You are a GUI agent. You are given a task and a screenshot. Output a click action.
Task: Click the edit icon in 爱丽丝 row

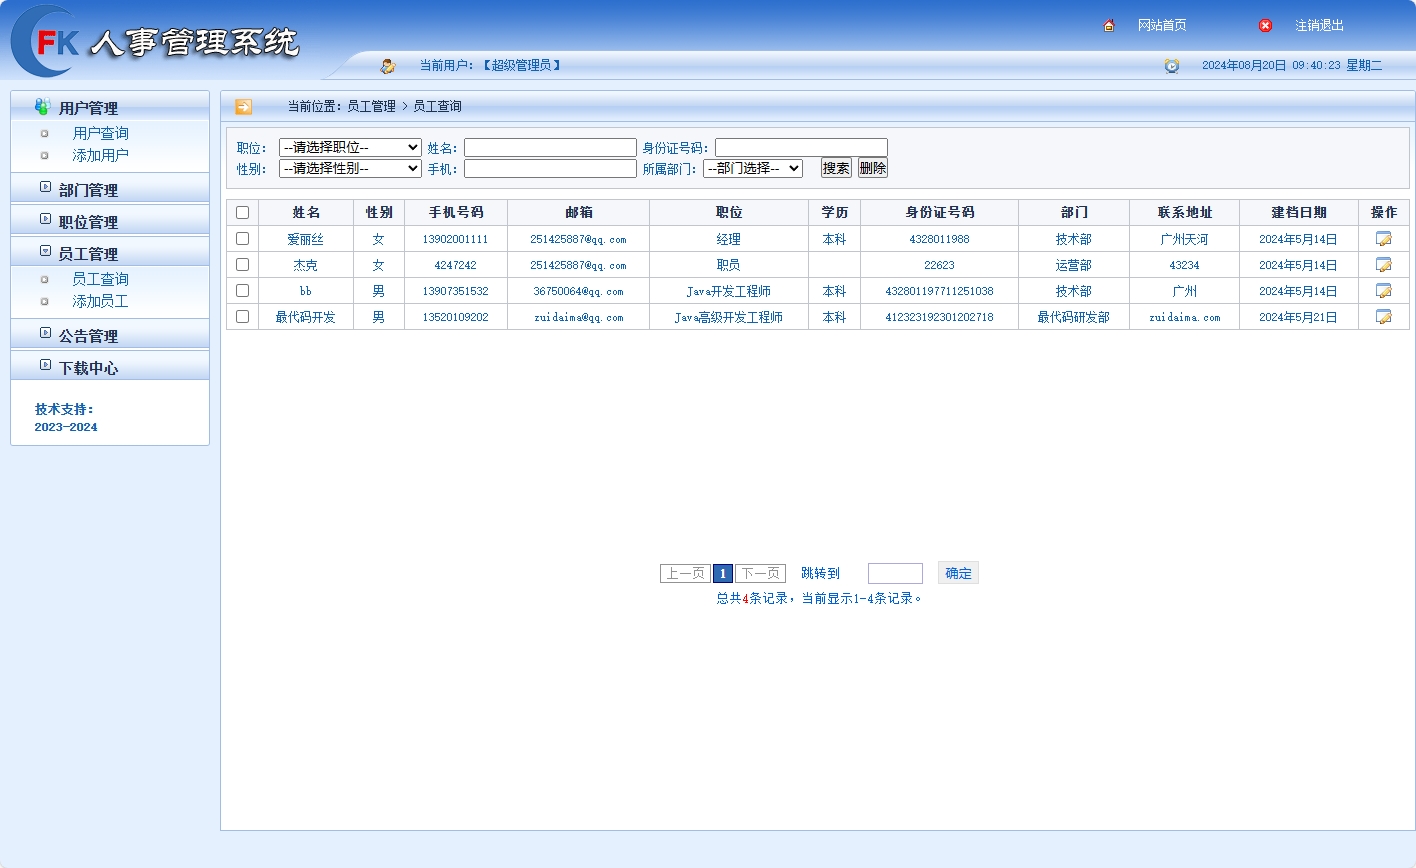coord(1384,239)
